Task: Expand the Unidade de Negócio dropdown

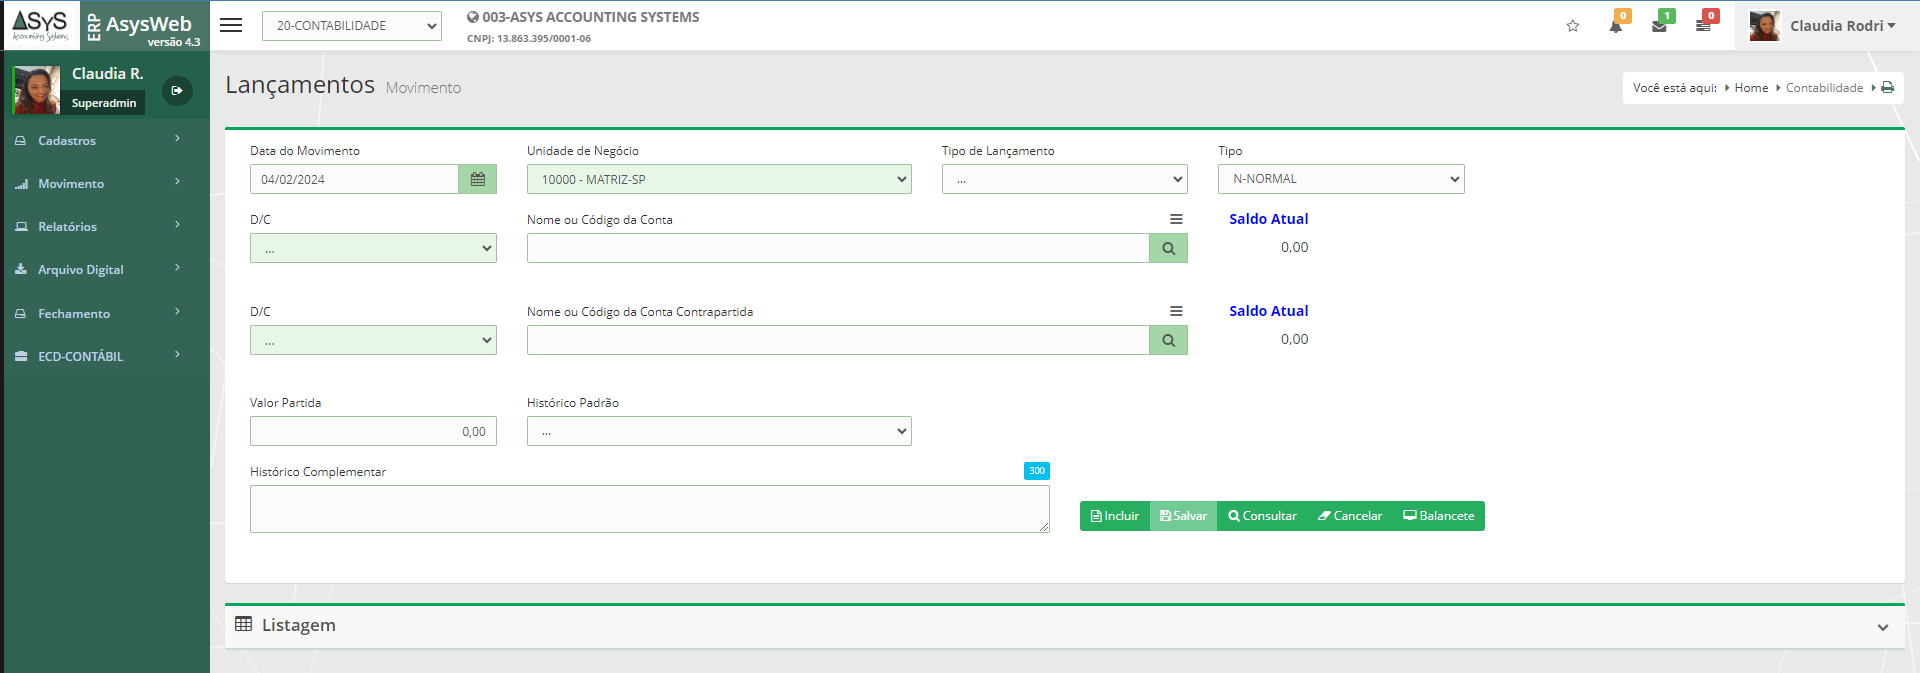Action: [x=718, y=179]
